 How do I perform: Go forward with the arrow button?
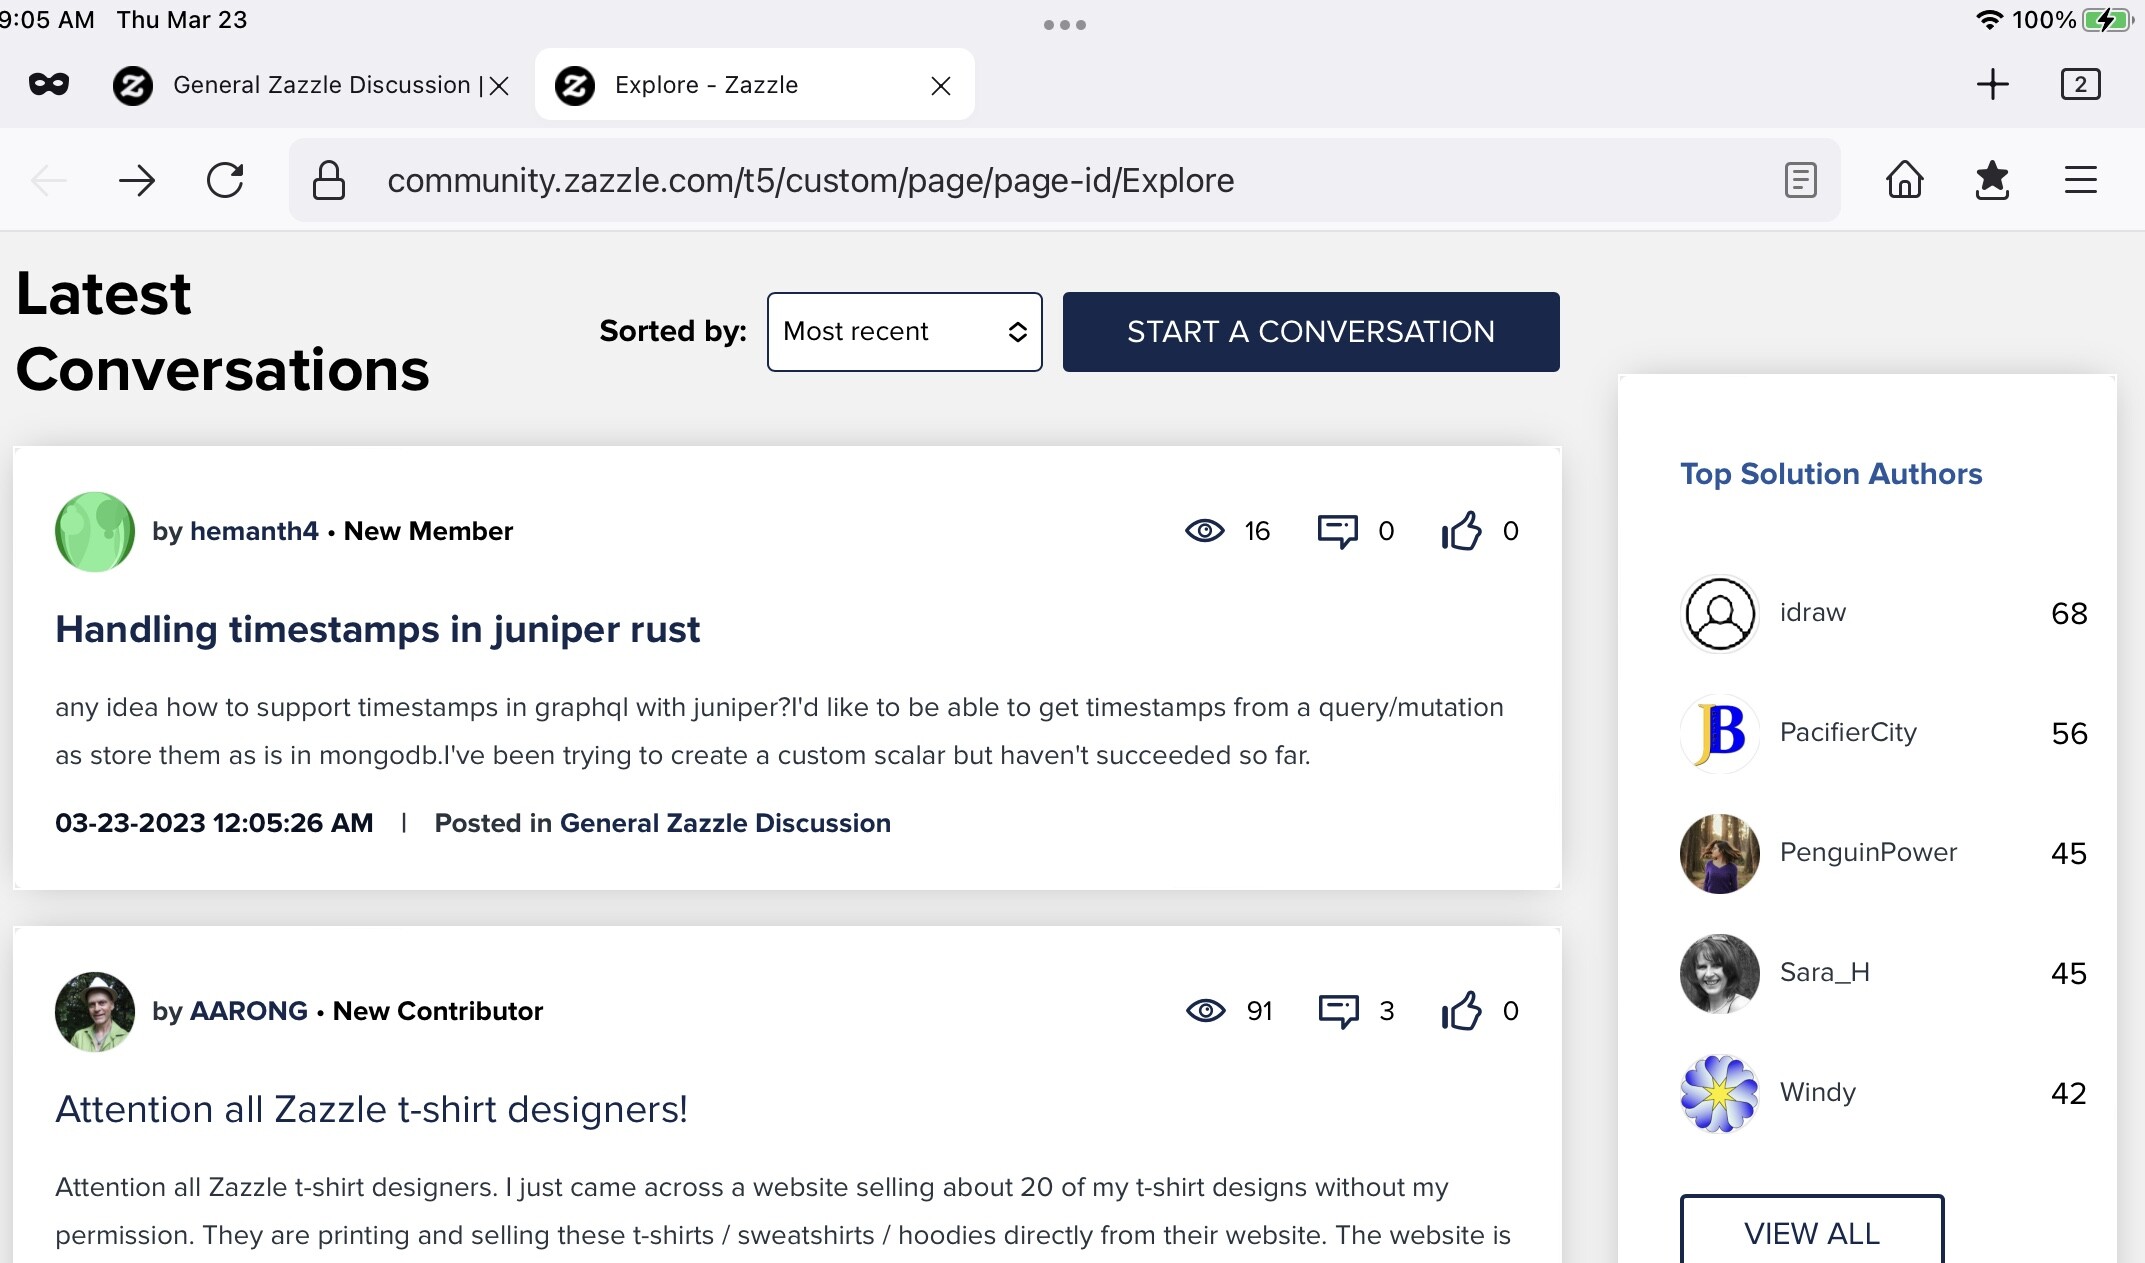[x=137, y=180]
